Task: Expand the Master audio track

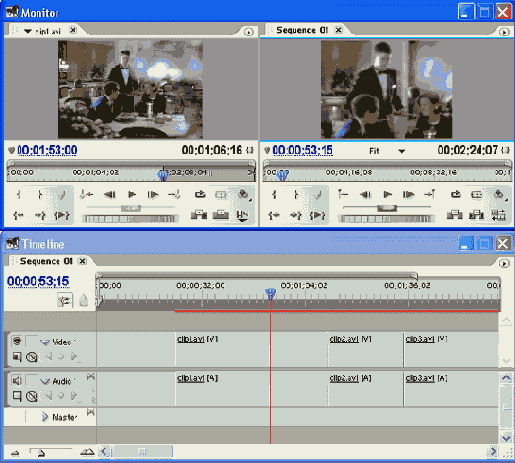Action: tap(45, 417)
